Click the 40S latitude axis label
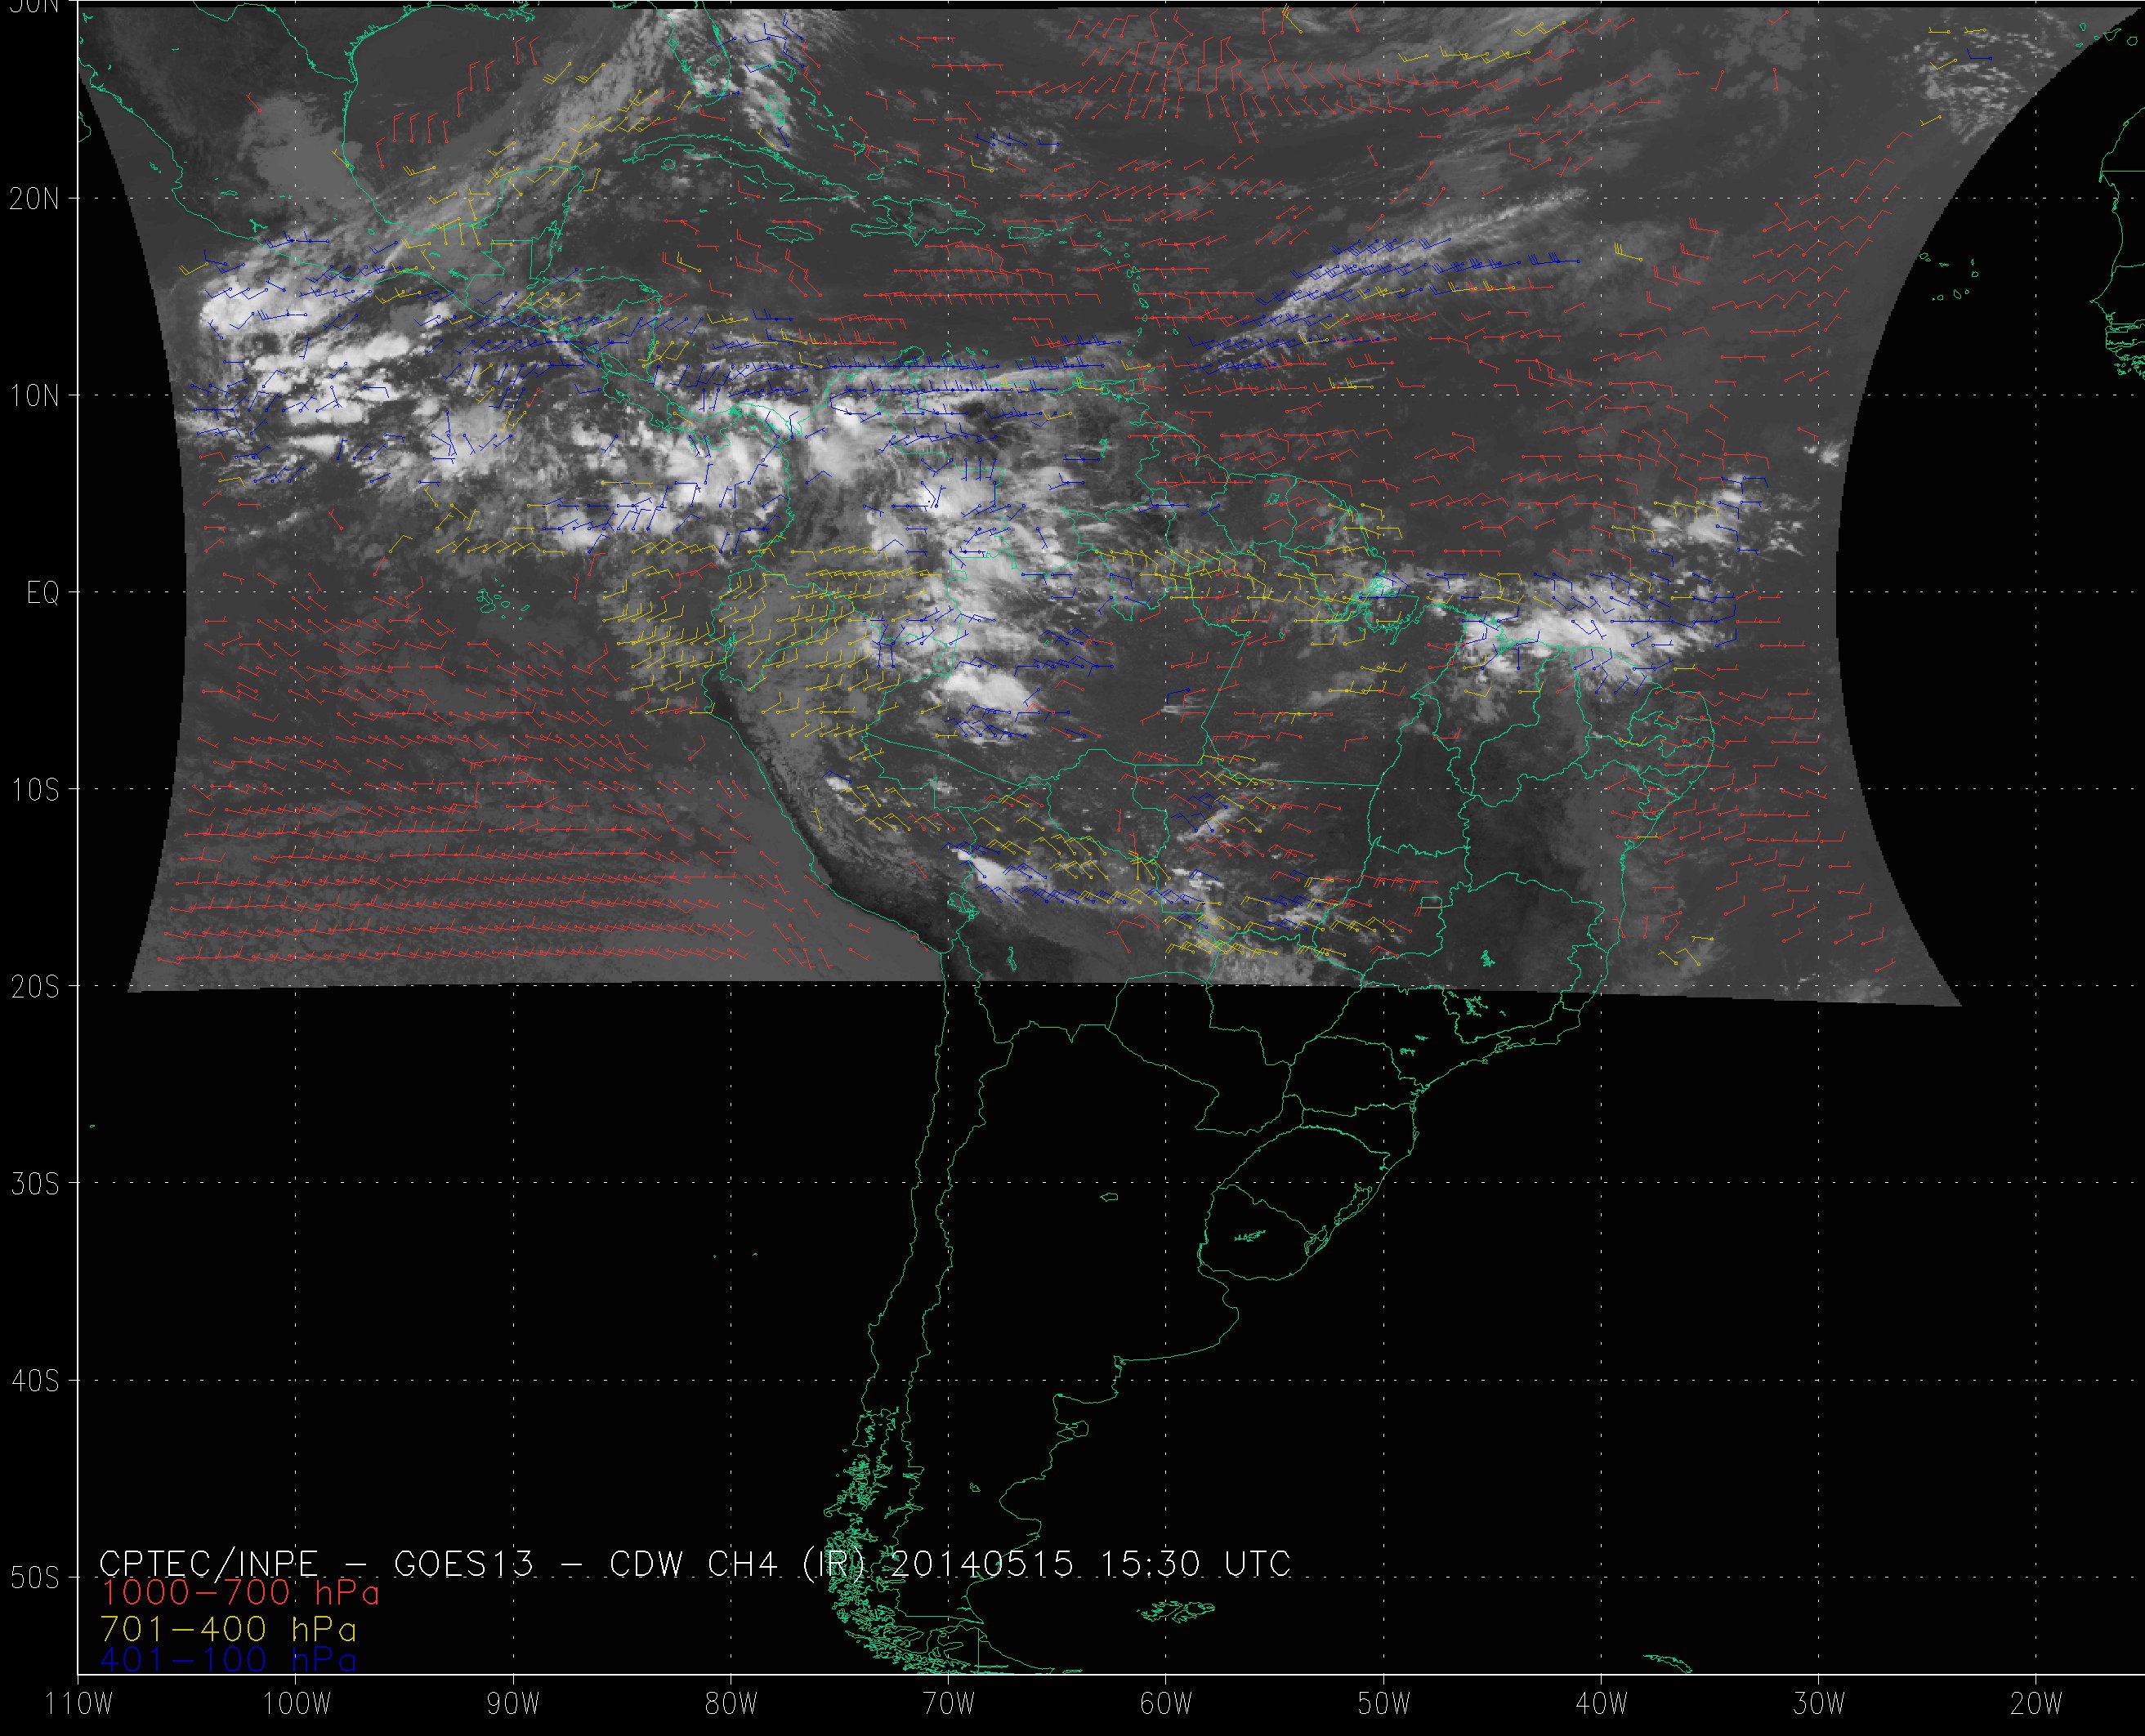 (x=35, y=1381)
